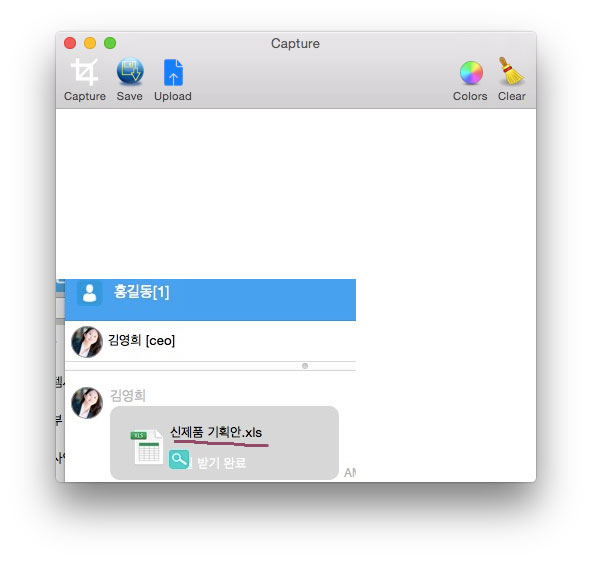Viewport: 592px width, 562px height.
Task: Click the Capture crop tool icon
Action: [x=85, y=72]
